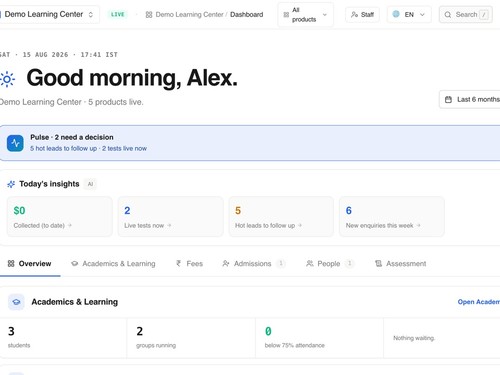Click the Pulse activity icon
500x375 pixels.
click(15, 143)
